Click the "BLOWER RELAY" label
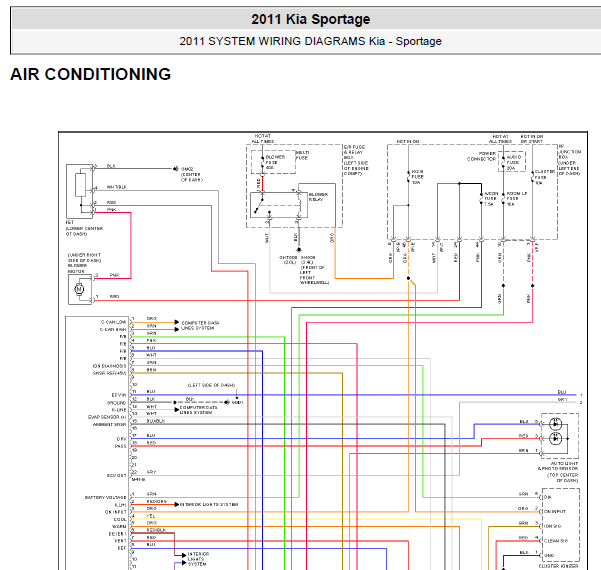The height and width of the screenshot is (570, 601). point(318,197)
